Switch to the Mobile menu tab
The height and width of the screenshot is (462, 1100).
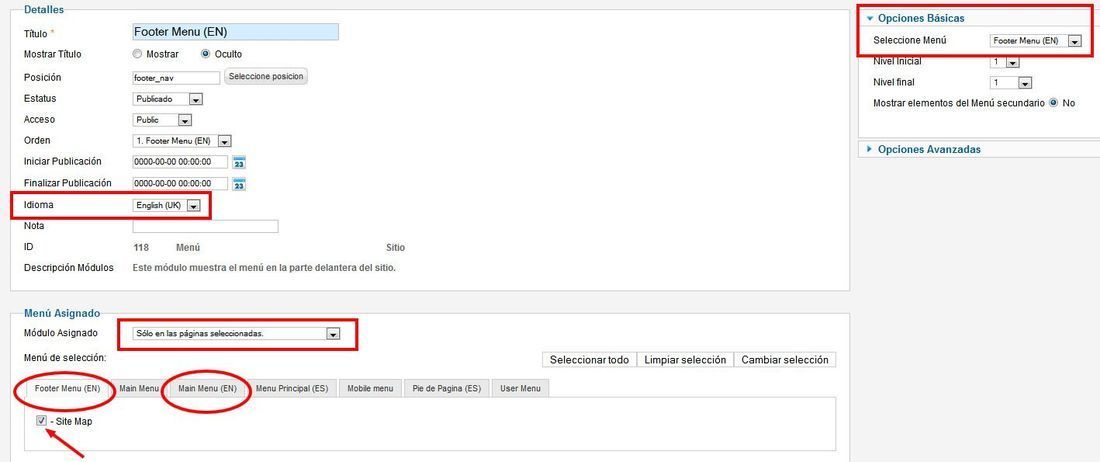click(370, 388)
